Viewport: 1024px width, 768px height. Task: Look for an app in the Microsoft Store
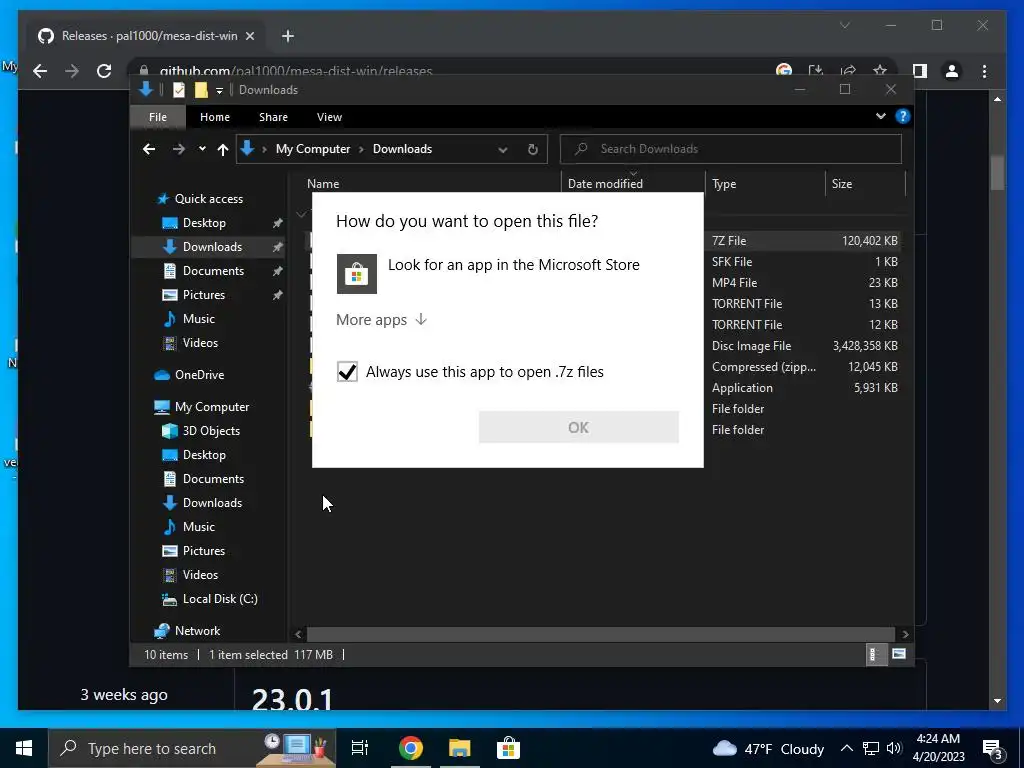coord(488,273)
